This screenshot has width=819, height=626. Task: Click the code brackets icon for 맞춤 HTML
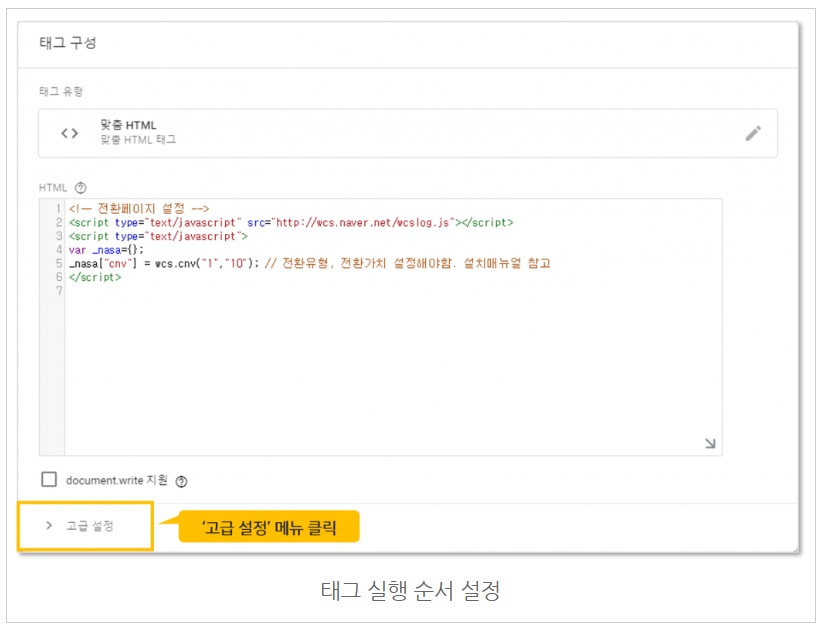pyautogui.click(x=69, y=133)
